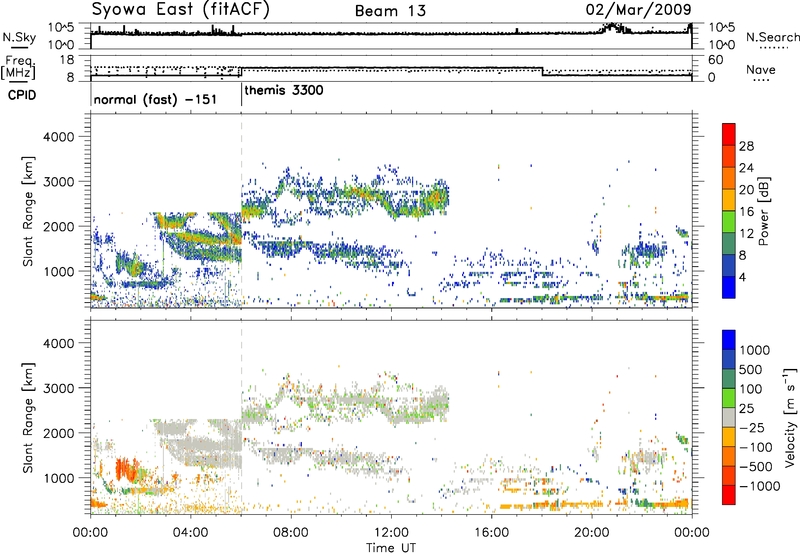This screenshot has height=554, width=800.
Task: Select the 'N.Sky' legend label
Action: point(19,37)
